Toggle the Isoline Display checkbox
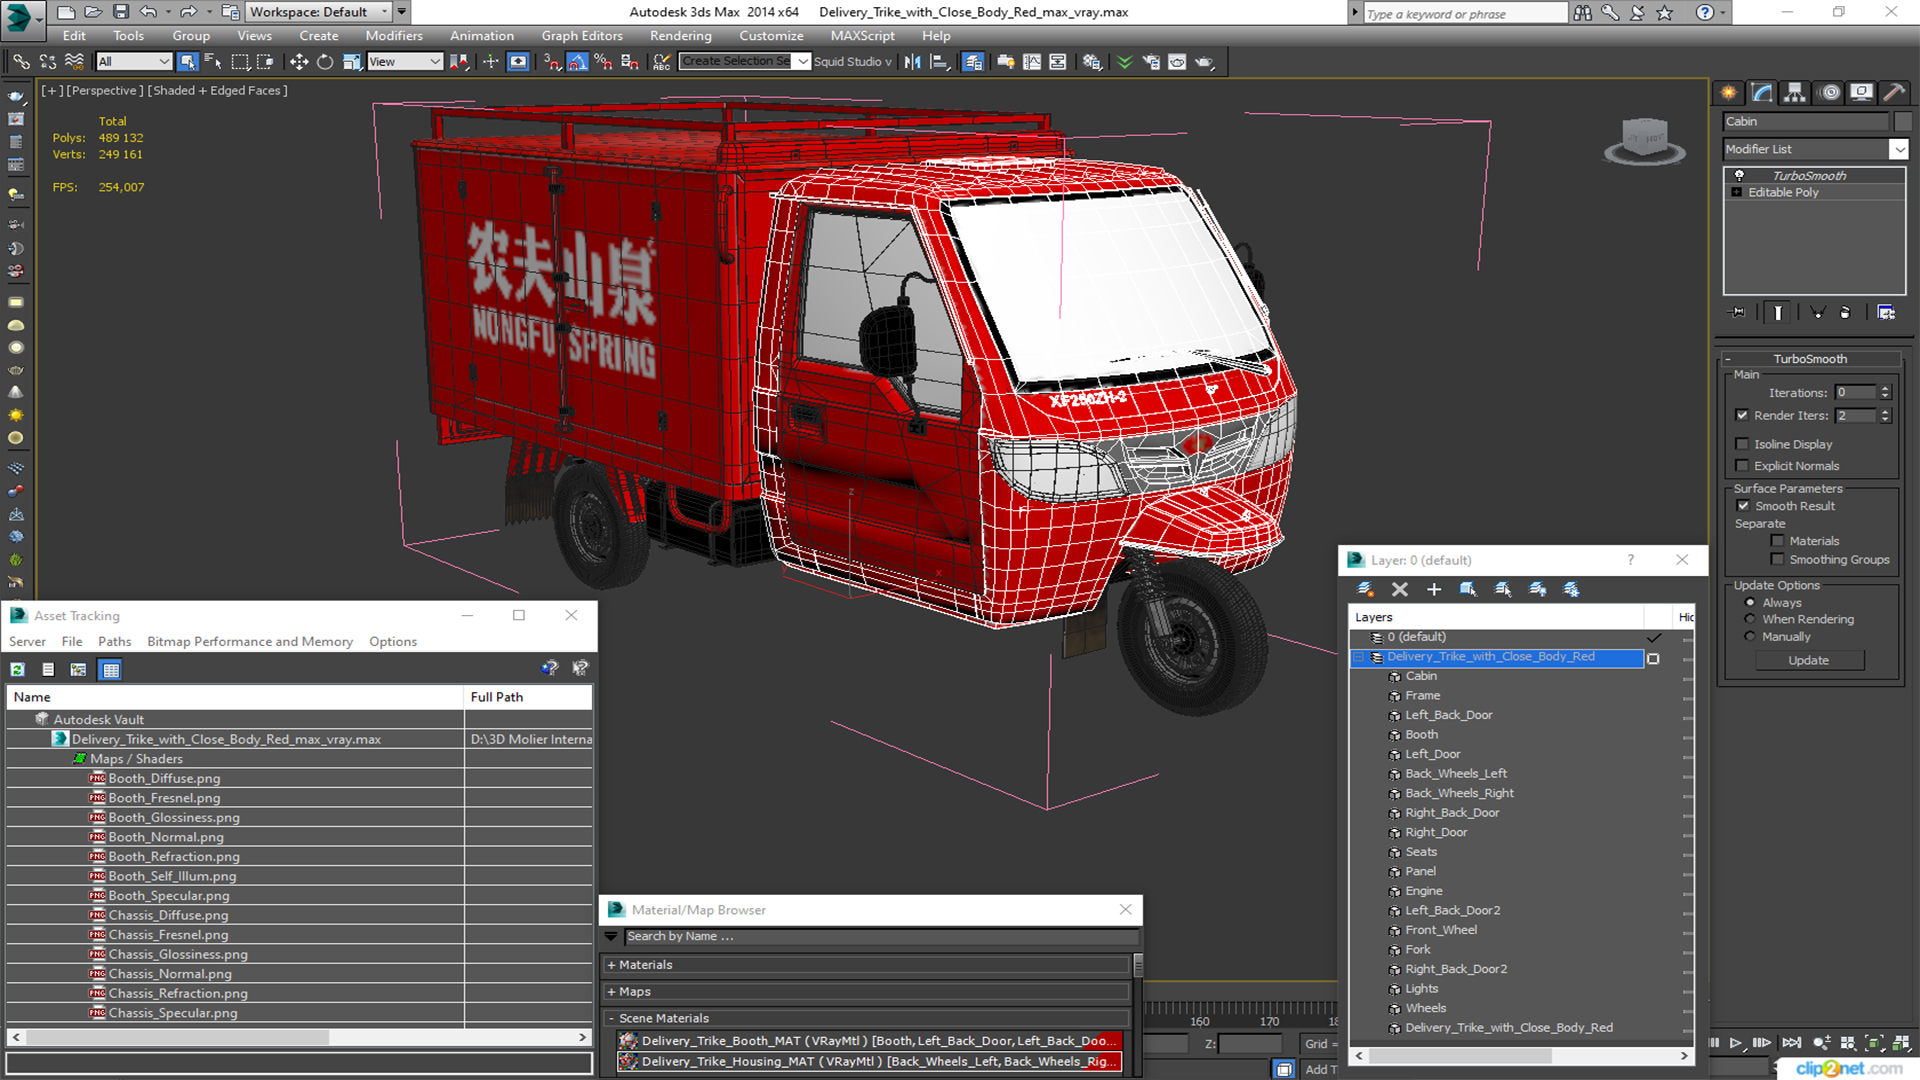The image size is (1920, 1080). [1742, 444]
